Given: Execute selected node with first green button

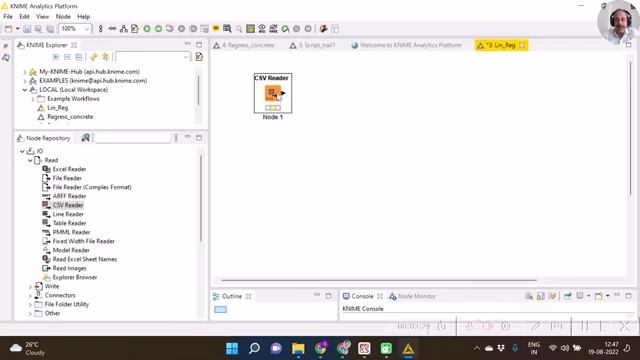Looking at the screenshot, I should [147, 29].
